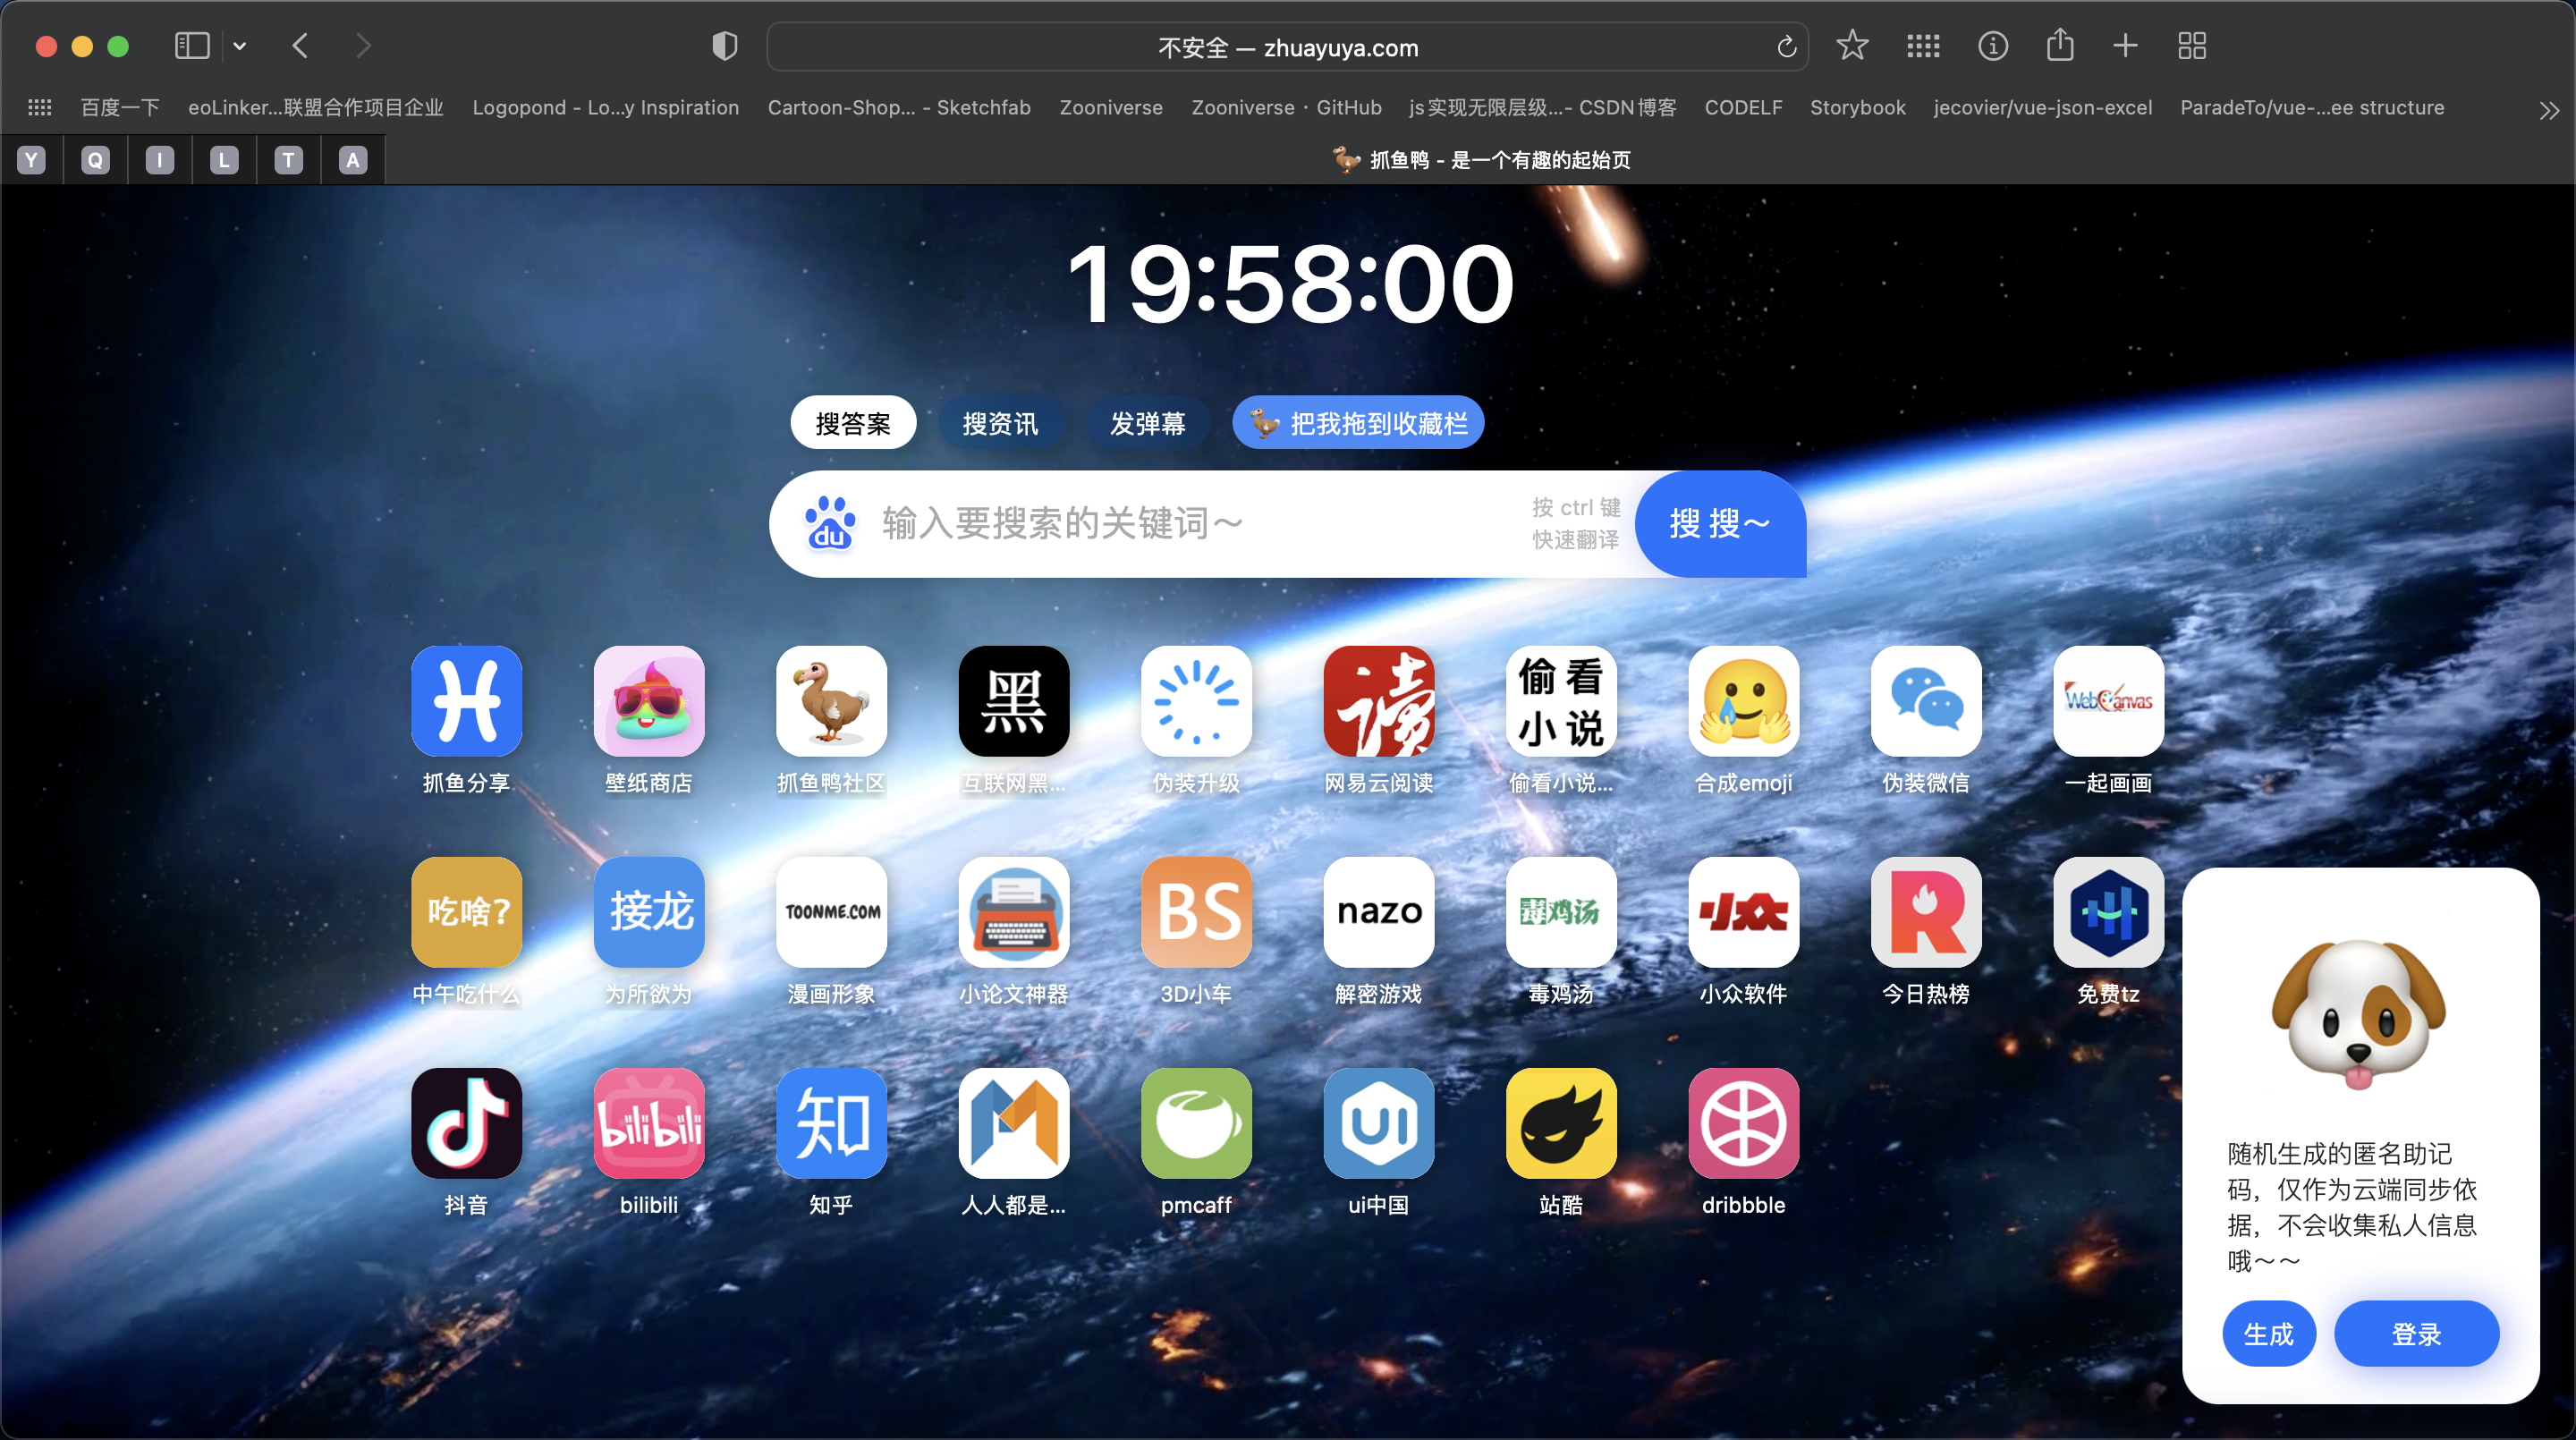Open the 中午吃什么 icon

pos(466,912)
